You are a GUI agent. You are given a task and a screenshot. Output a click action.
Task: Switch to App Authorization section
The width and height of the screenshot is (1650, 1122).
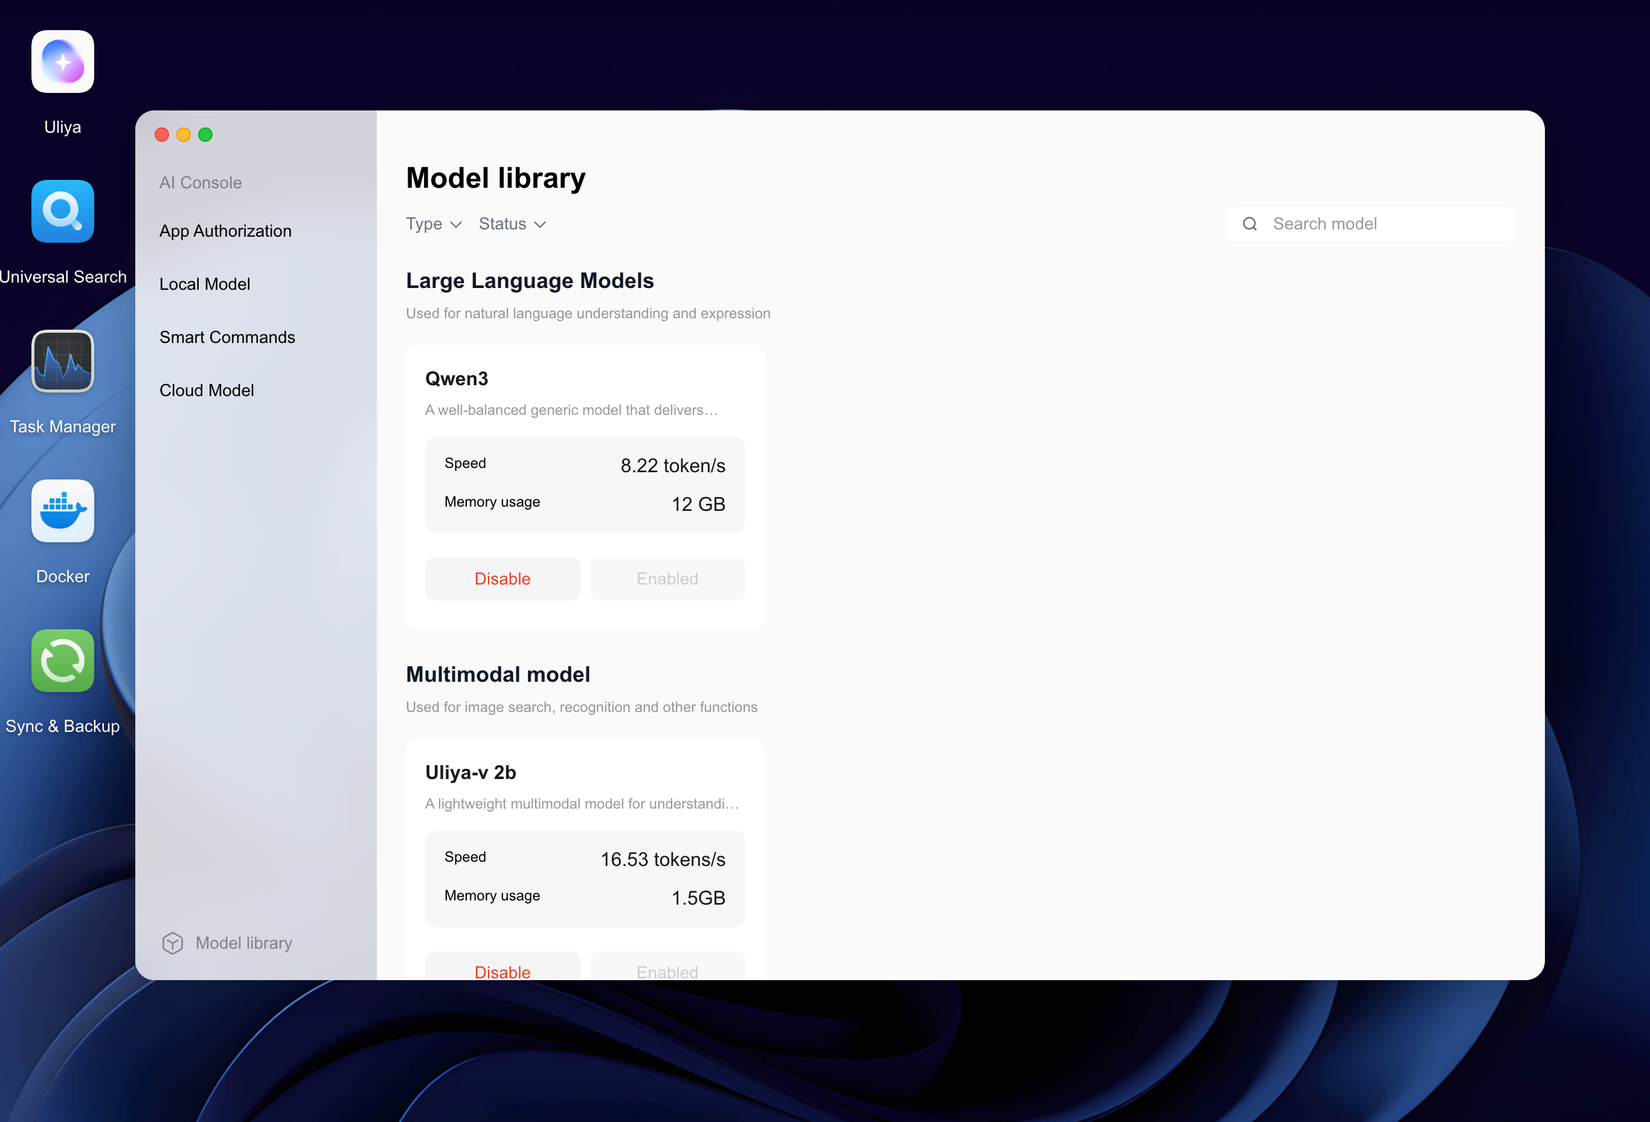pos(225,230)
